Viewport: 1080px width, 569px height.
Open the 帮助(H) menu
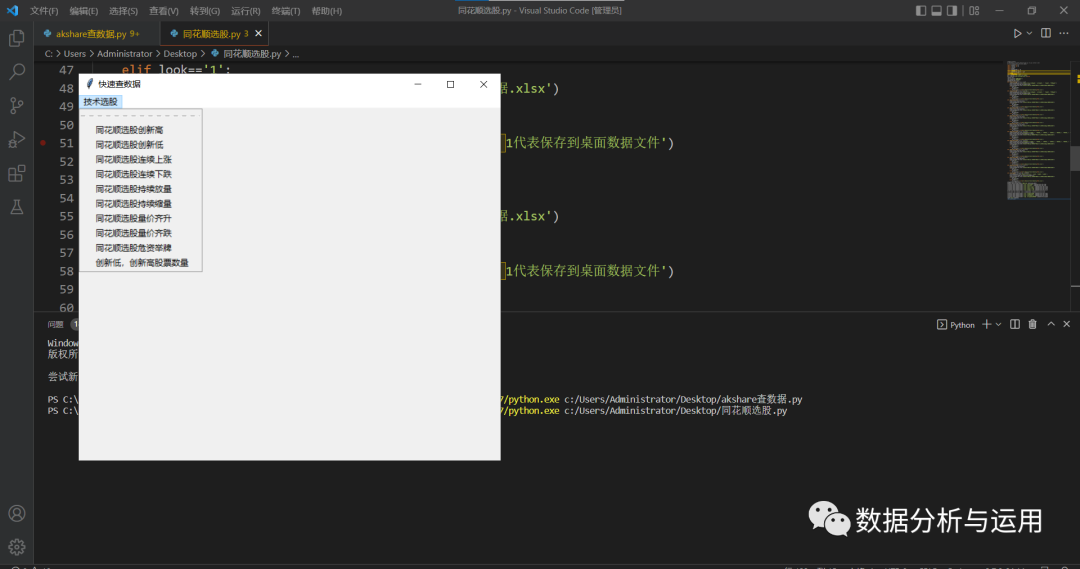pyautogui.click(x=326, y=11)
